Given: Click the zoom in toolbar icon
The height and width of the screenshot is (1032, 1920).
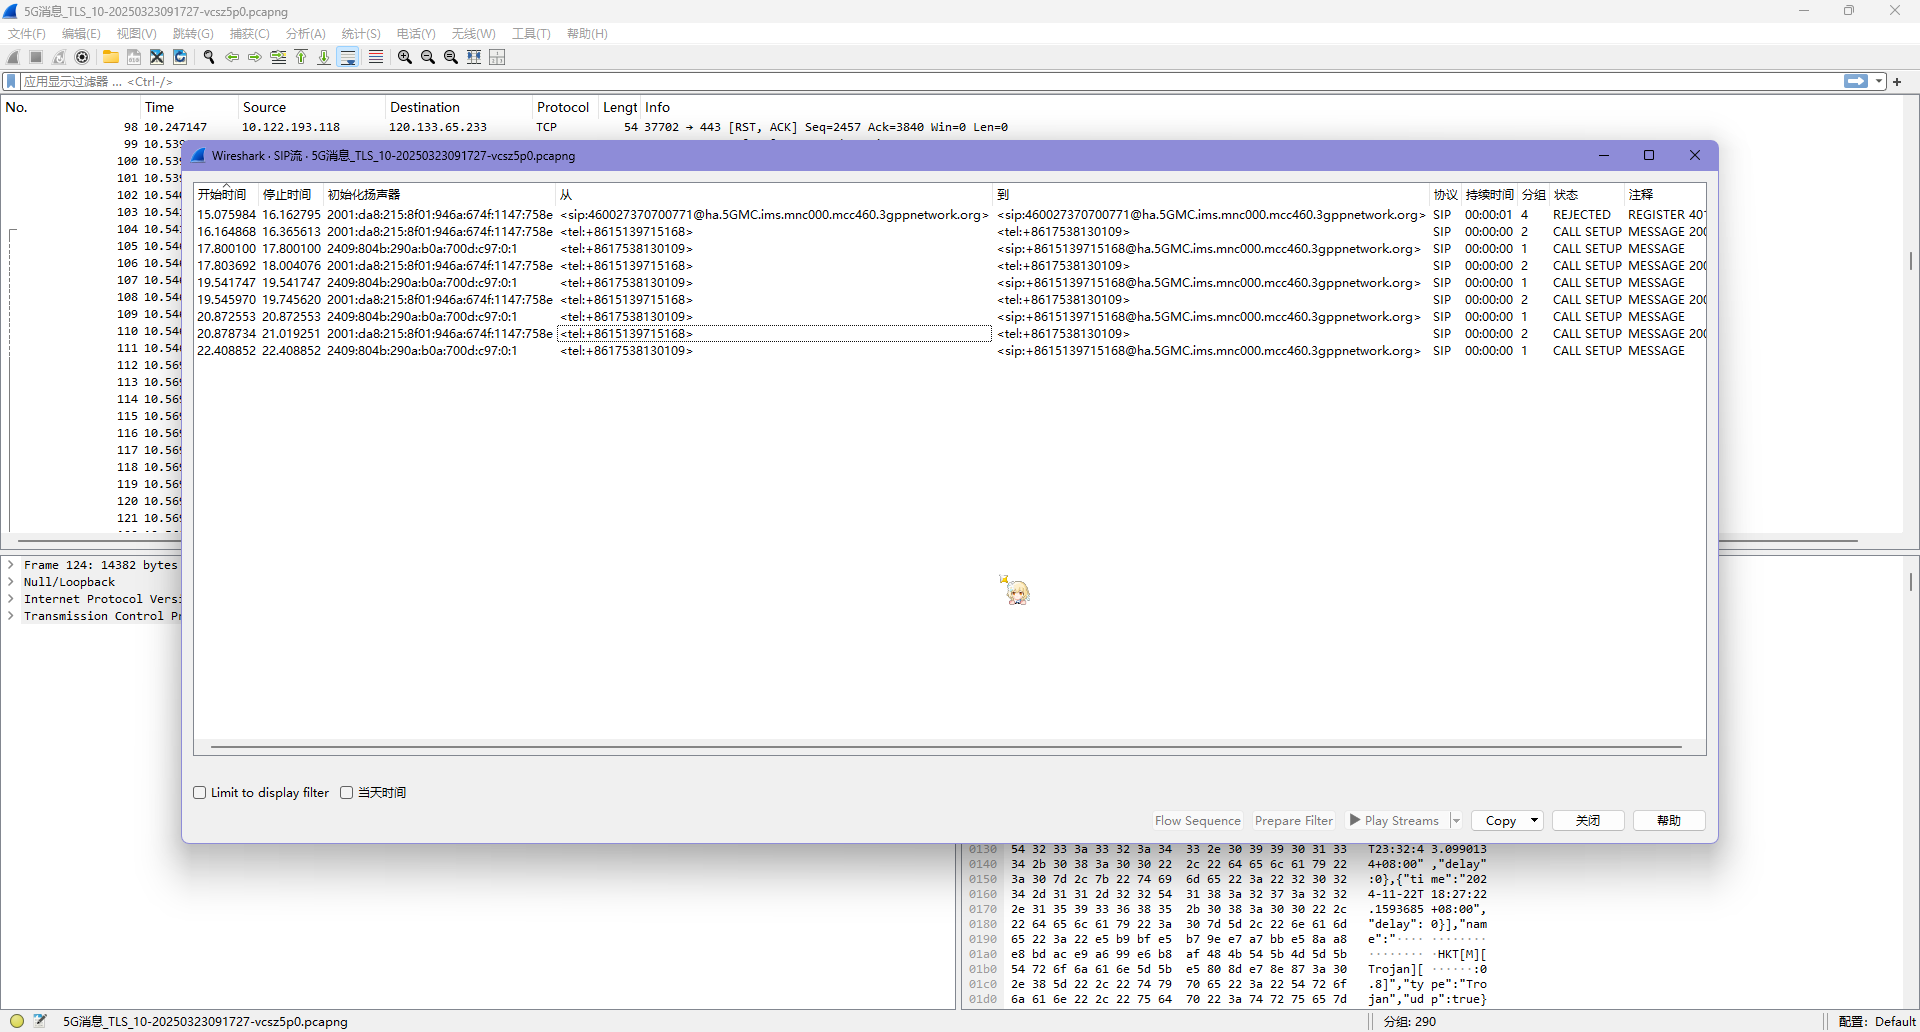Looking at the screenshot, I should pos(404,57).
